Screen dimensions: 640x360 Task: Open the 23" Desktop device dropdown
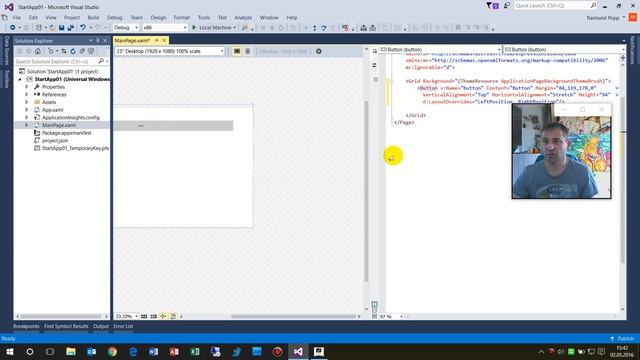pos(170,51)
